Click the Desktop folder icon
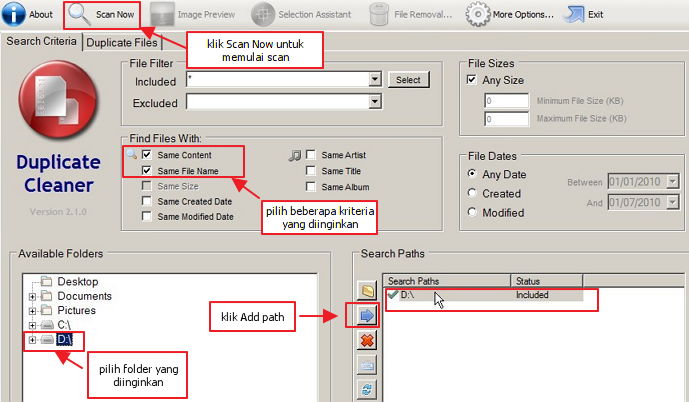This screenshot has height=402, width=689. coord(47,281)
